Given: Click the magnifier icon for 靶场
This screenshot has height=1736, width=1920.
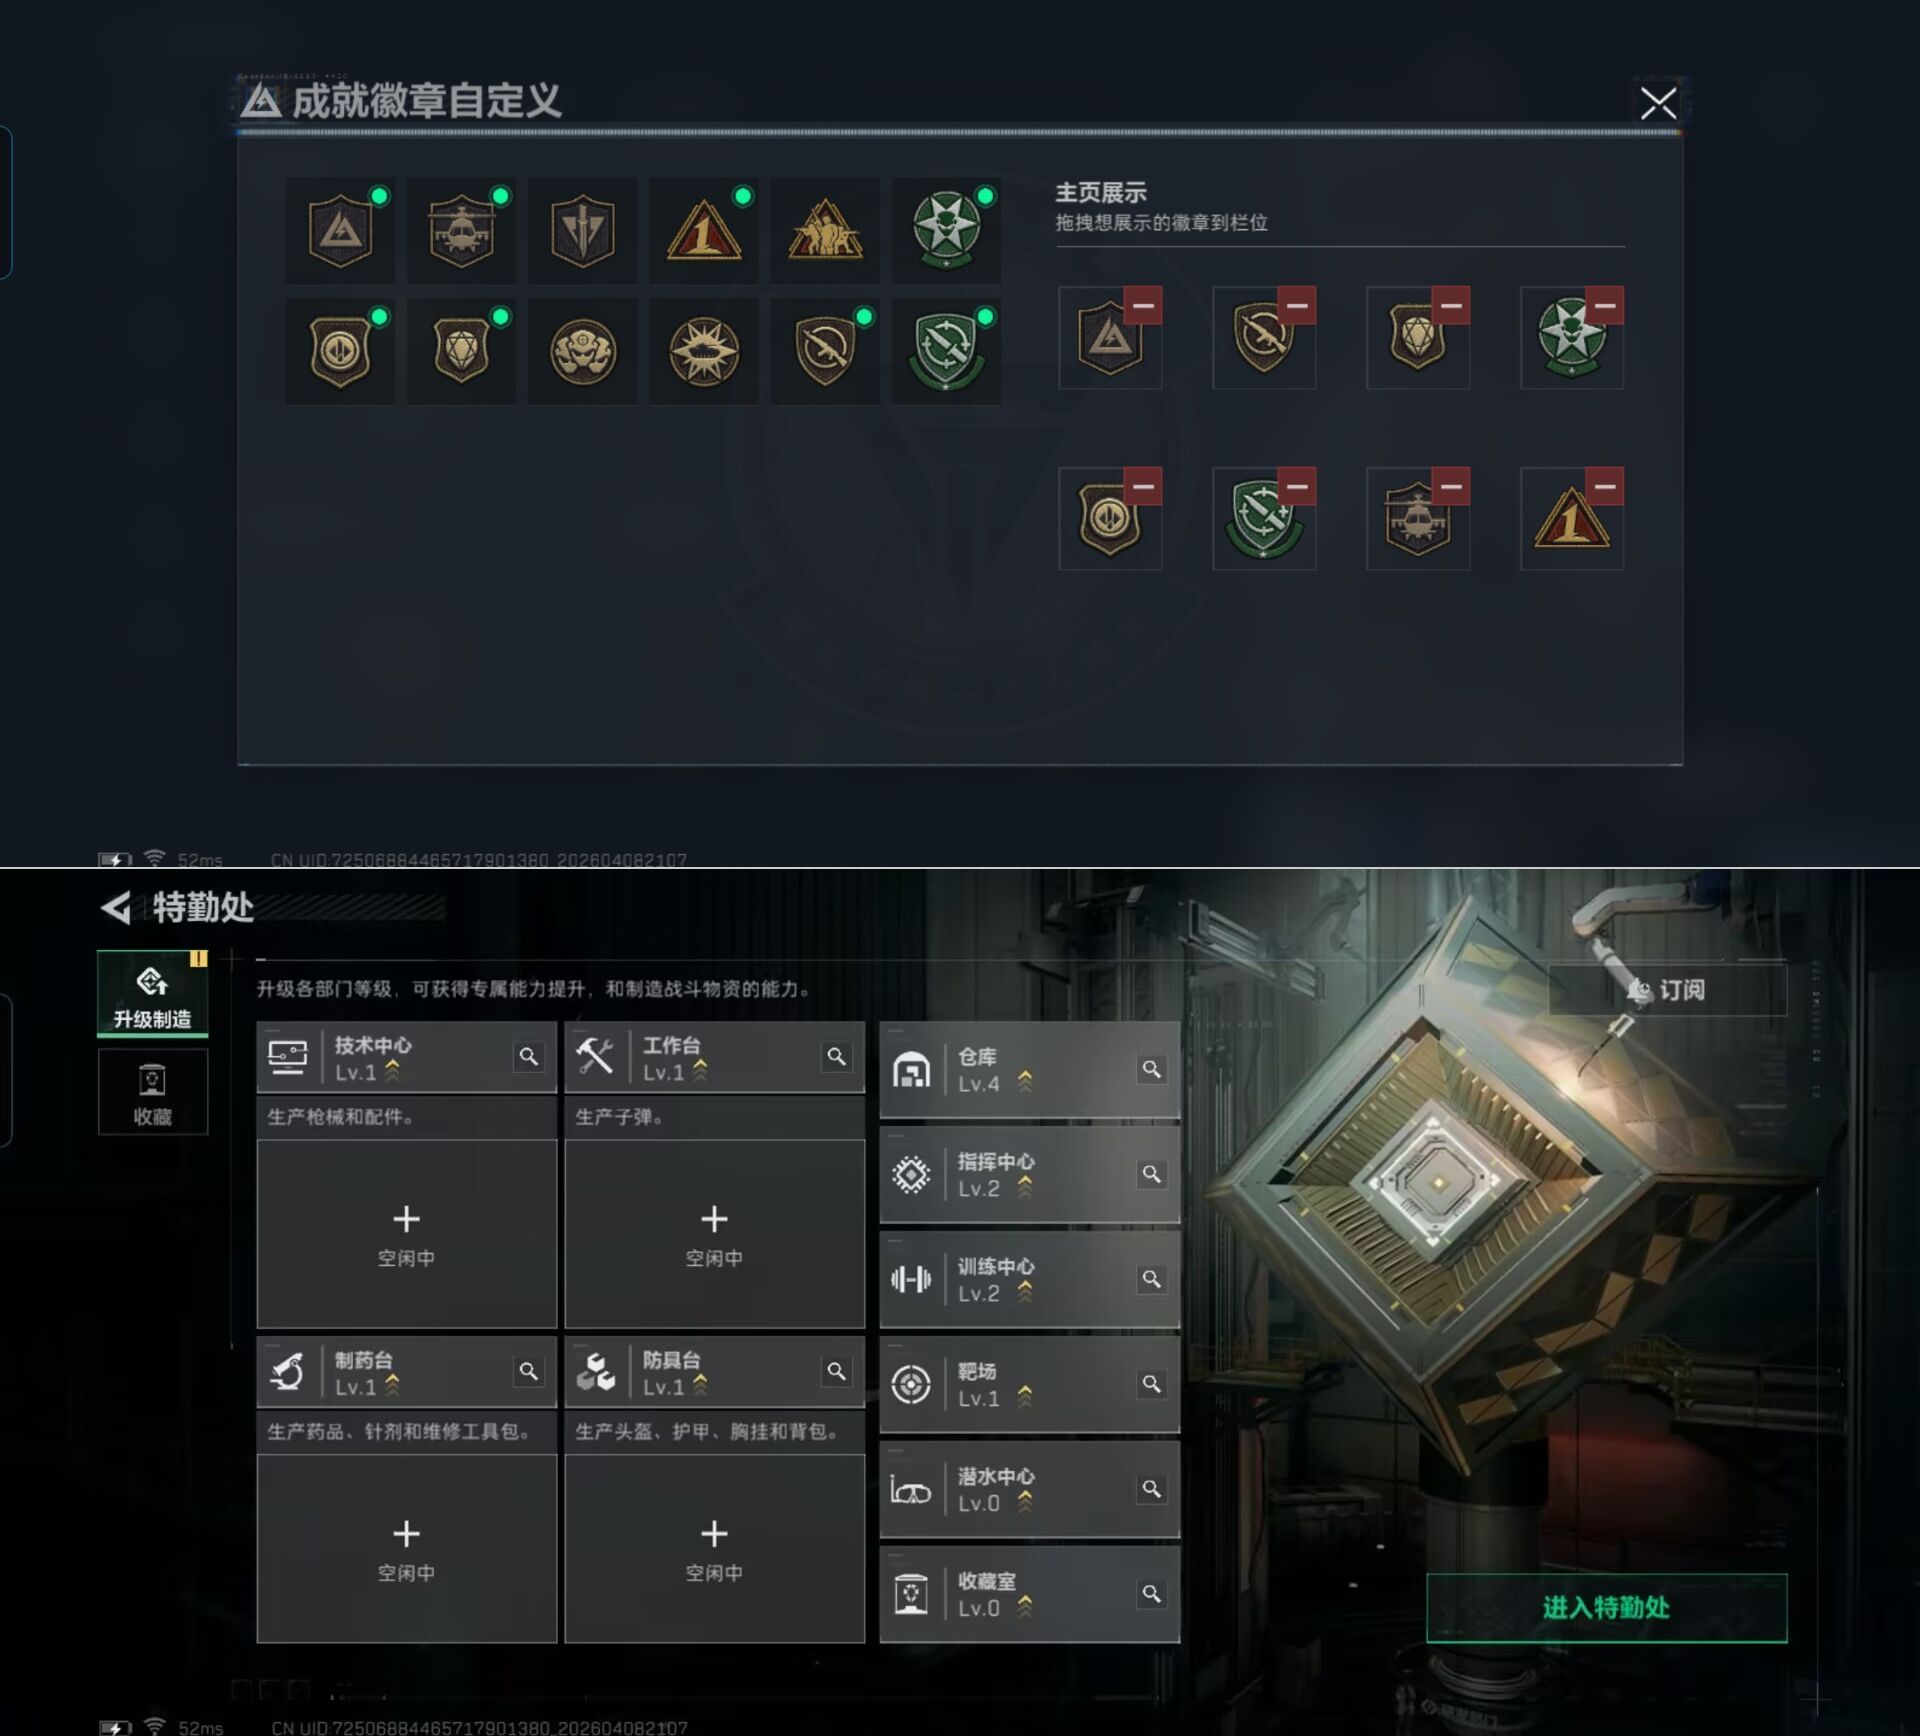Looking at the screenshot, I should pyautogui.click(x=1151, y=1384).
